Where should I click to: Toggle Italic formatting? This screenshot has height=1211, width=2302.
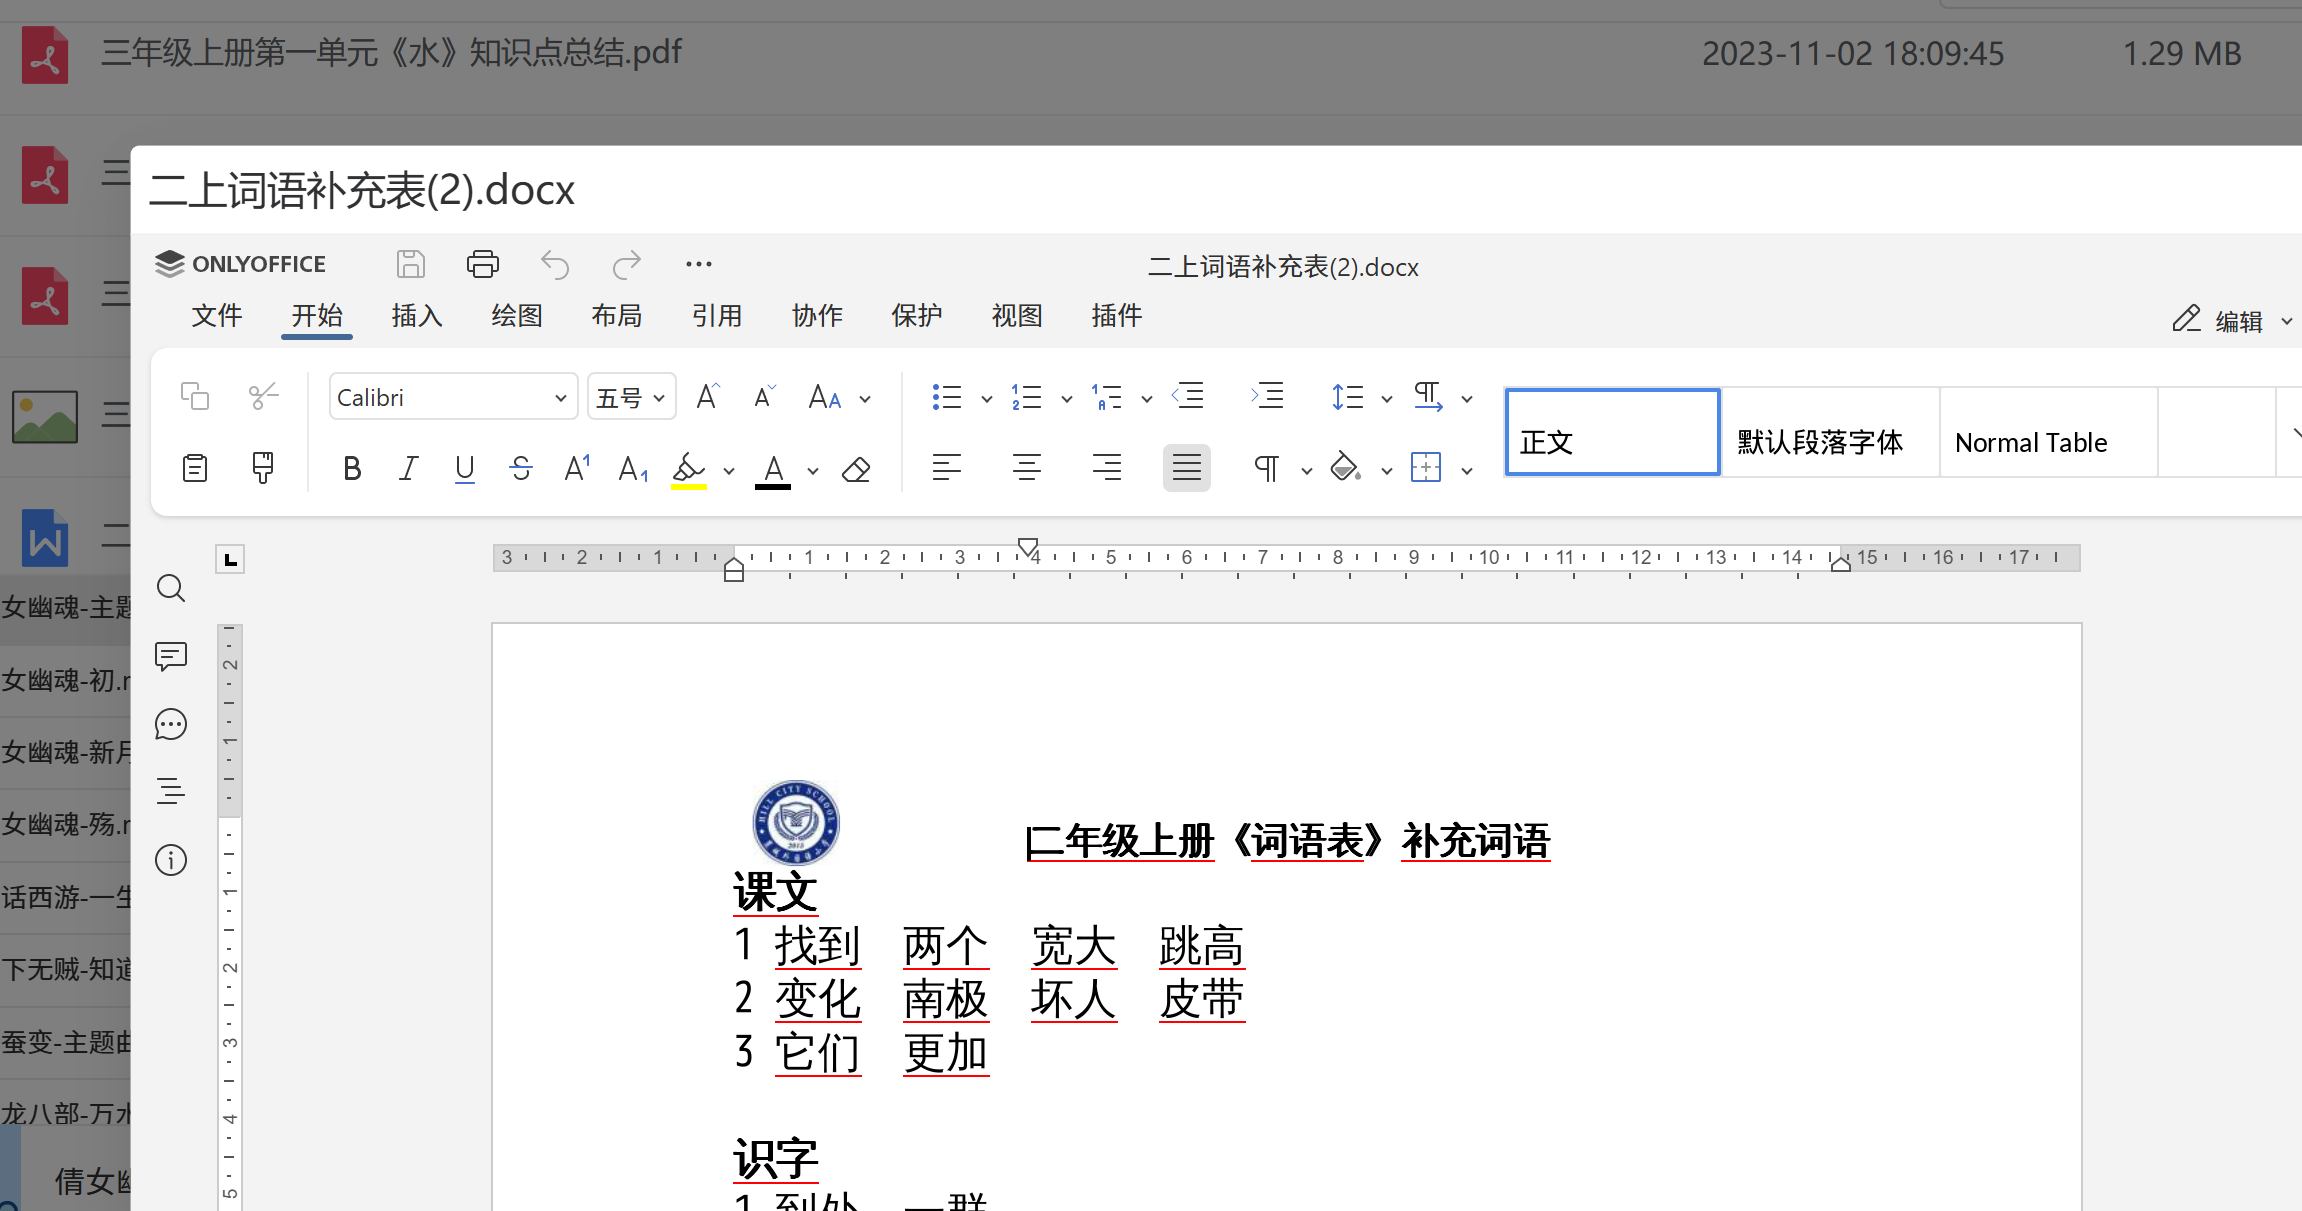[x=408, y=469]
